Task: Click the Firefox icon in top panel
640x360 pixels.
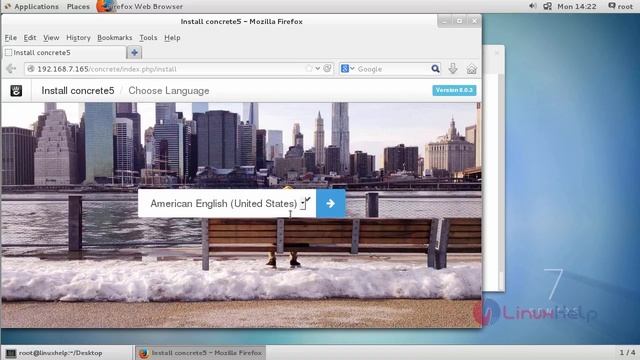Action: pyautogui.click(x=105, y=6)
